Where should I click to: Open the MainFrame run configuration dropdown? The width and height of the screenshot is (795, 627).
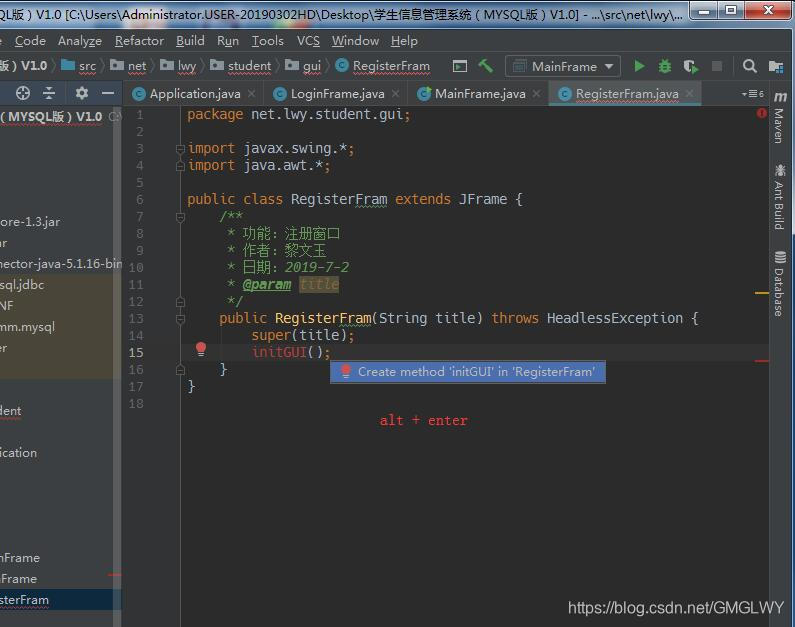pos(563,66)
